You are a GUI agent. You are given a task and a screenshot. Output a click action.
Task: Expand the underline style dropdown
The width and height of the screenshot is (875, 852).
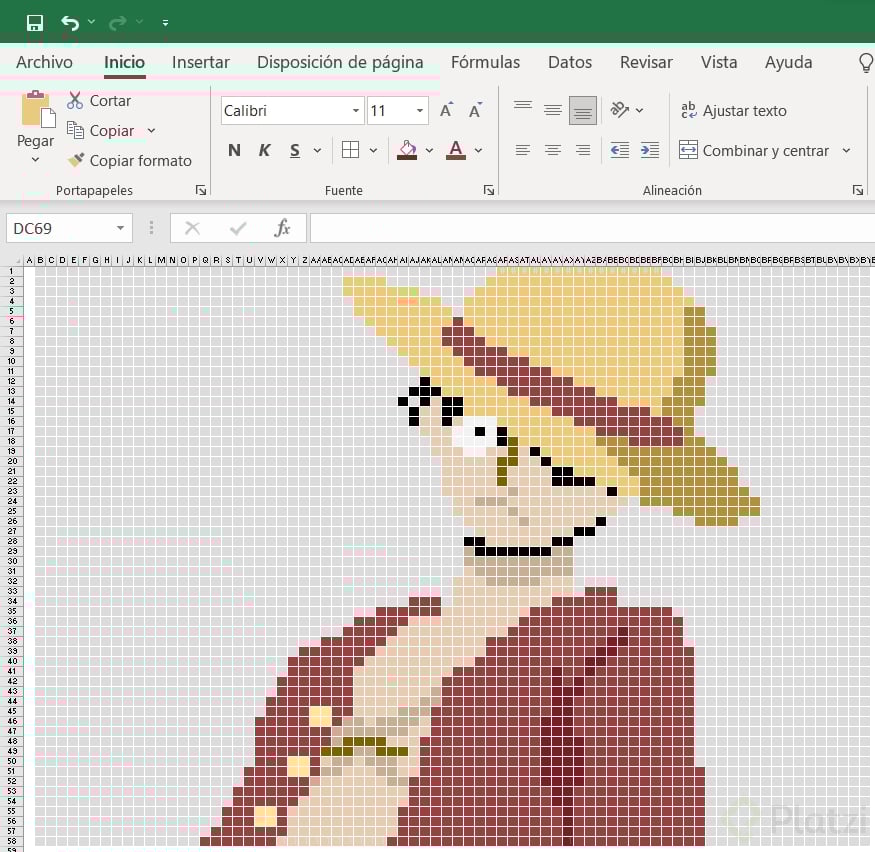click(x=317, y=150)
